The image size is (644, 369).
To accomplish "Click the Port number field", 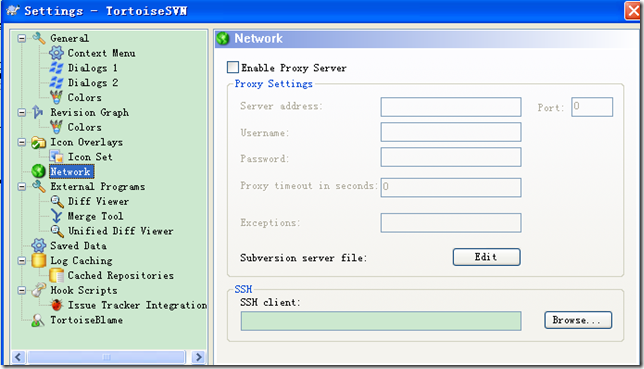I will click(x=592, y=107).
